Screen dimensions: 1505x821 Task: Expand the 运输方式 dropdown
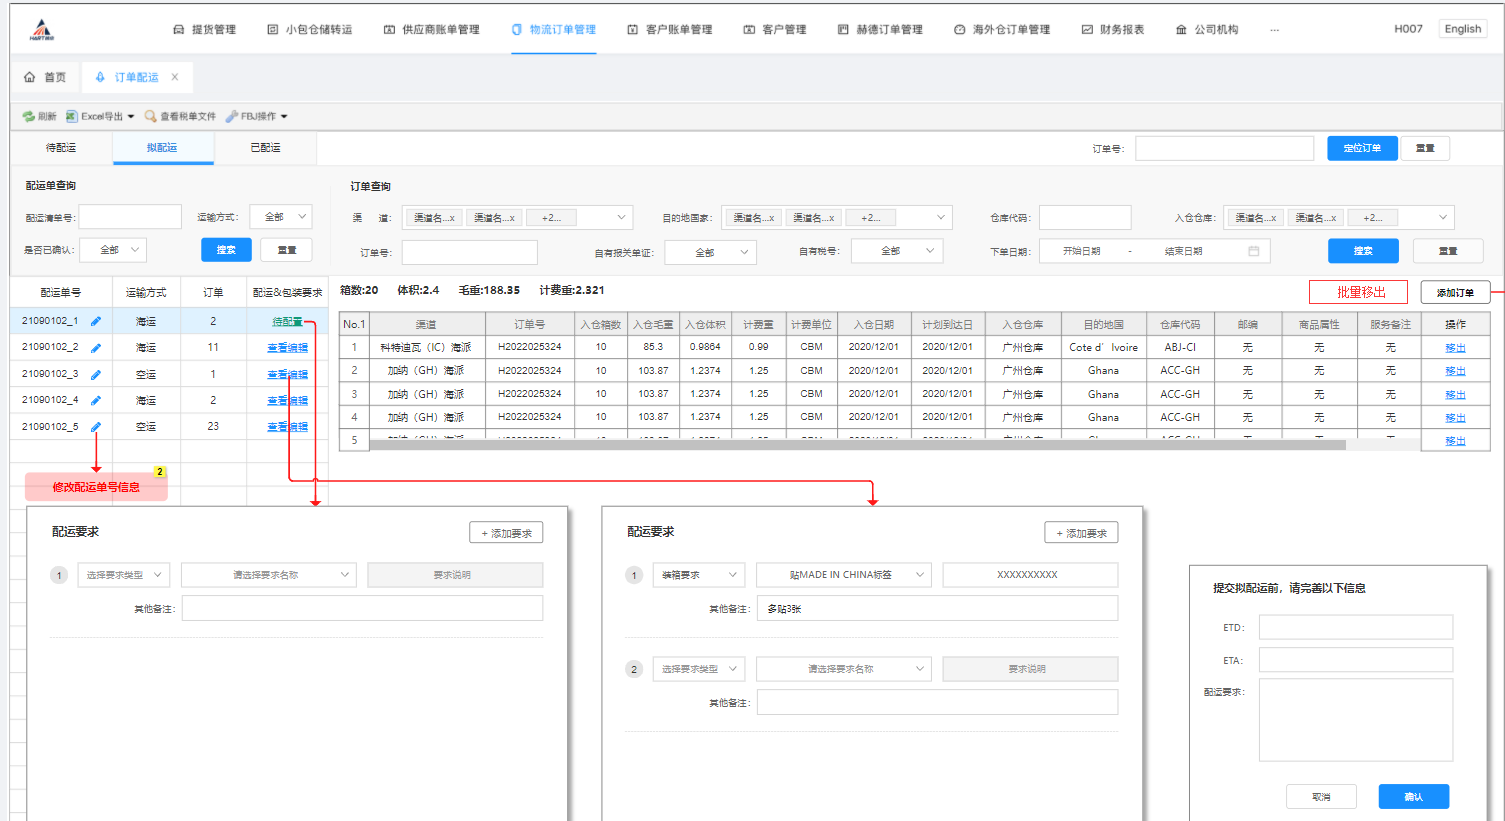tap(281, 217)
